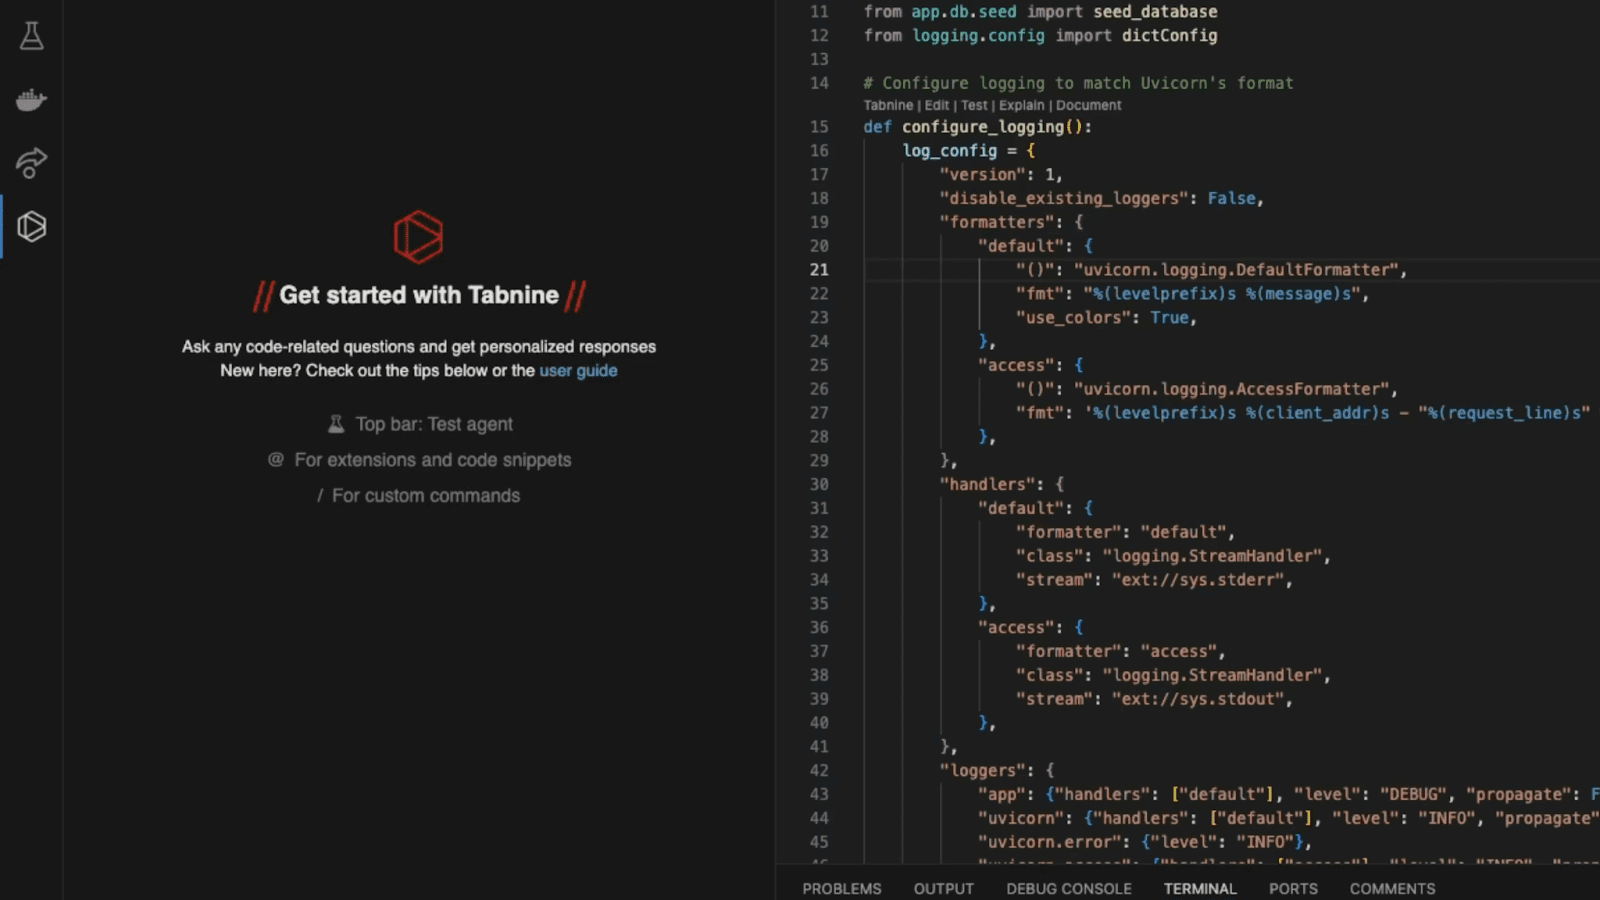Viewport: 1600px width, 900px height.
Task: Click the 'Get started with Tabnine' heading
Action: point(419,295)
